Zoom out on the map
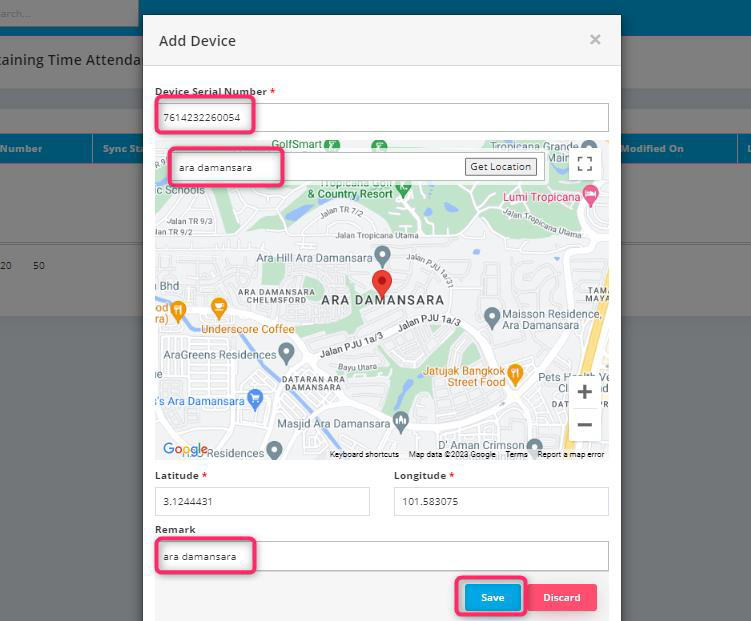This screenshot has width=751, height=621. (x=584, y=425)
